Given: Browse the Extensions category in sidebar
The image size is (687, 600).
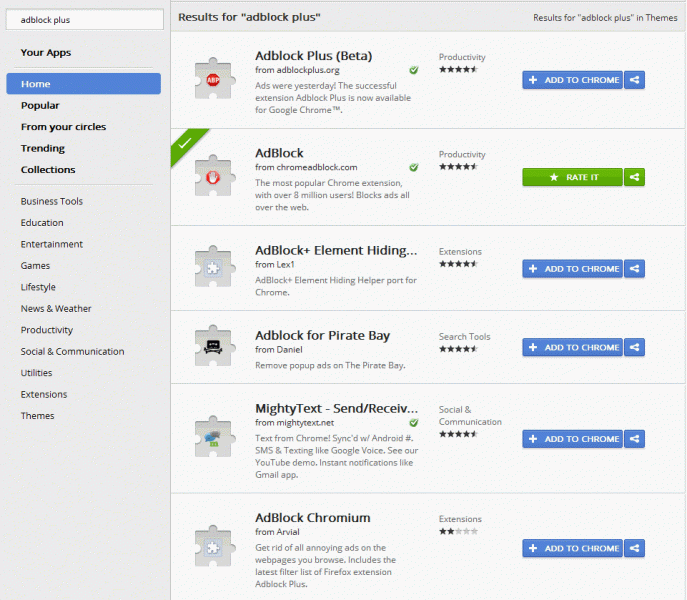Looking at the screenshot, I should 44,394.
